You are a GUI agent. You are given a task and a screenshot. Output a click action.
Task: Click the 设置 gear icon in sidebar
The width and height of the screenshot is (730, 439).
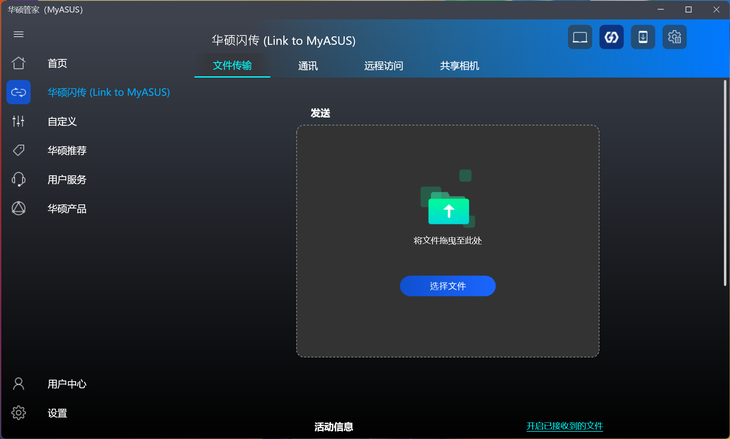(19, 412)
